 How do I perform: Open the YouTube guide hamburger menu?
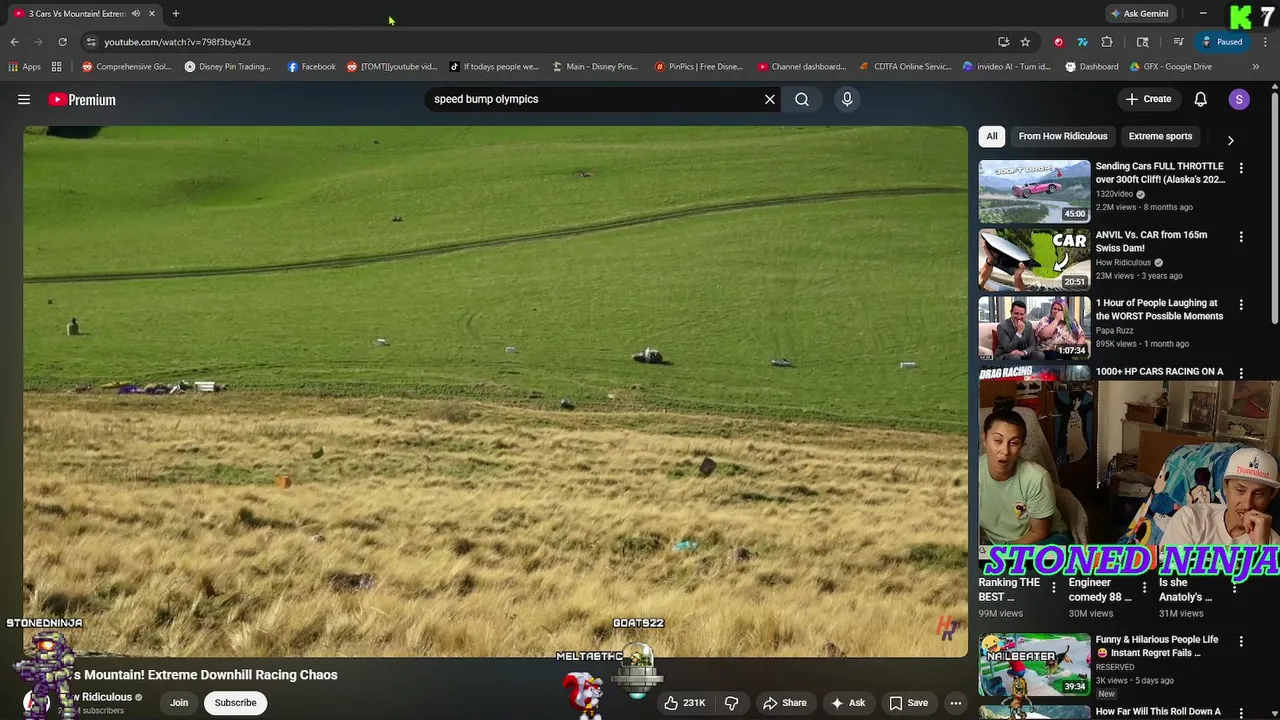click(x=24, y=99)
